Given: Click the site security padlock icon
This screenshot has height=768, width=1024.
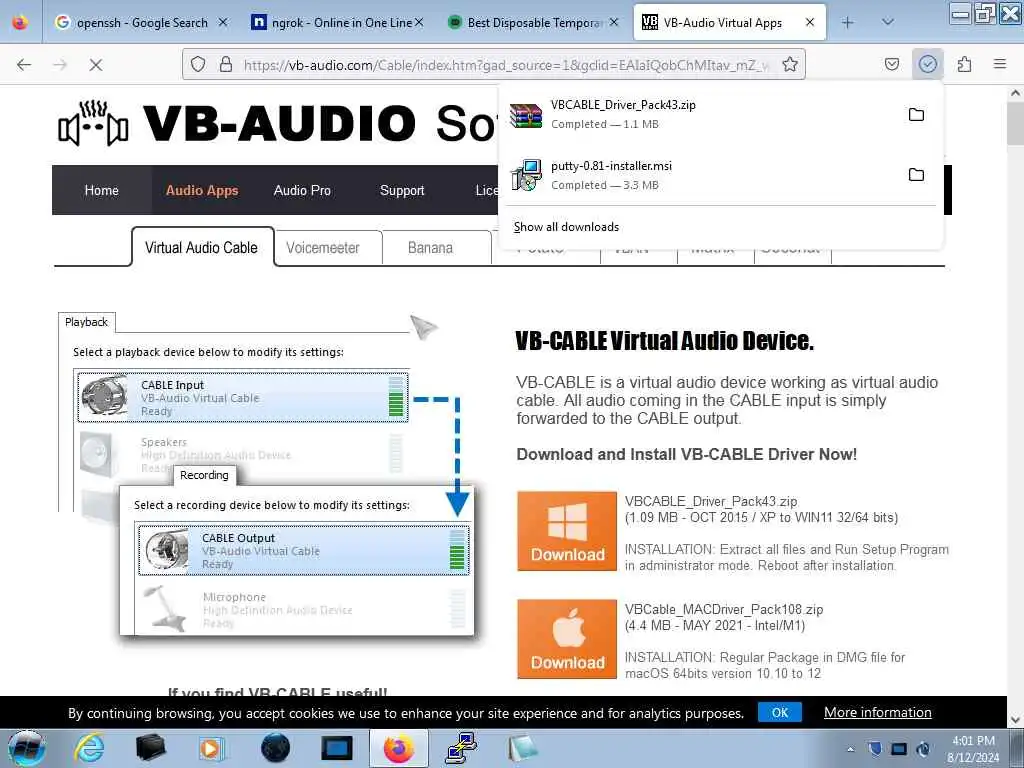Looking at the screenshot, I should pos(226,64).
